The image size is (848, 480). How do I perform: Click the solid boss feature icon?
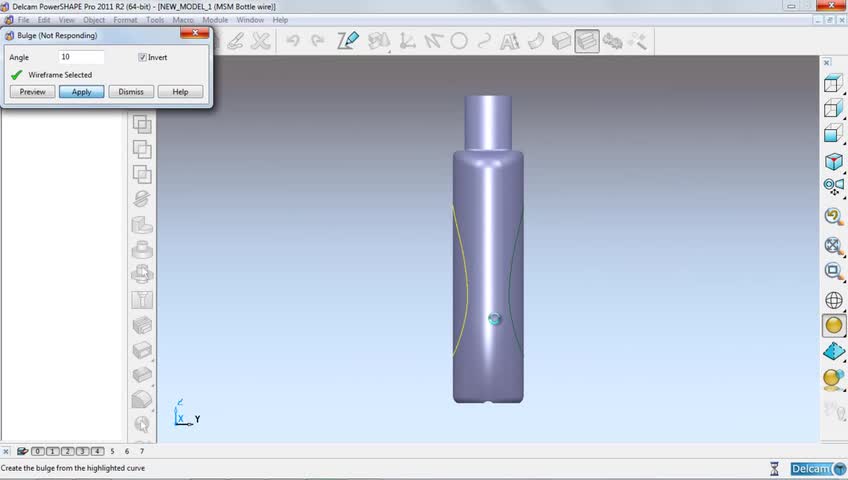tap(142, 250)
